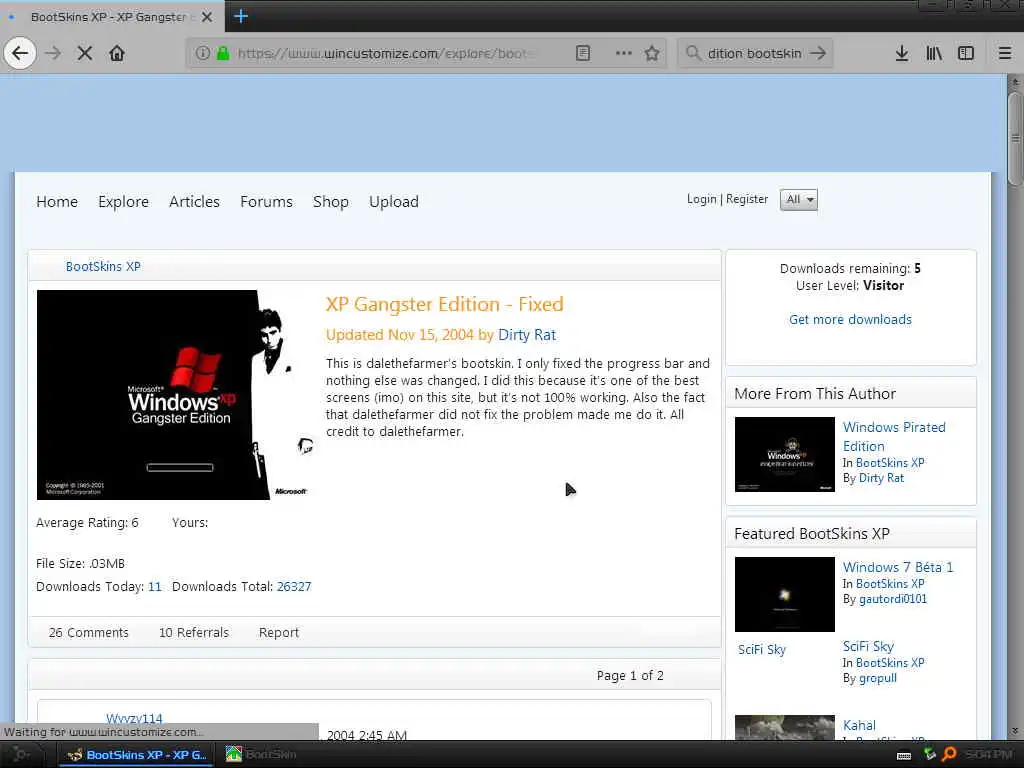Click the Login link
The height and width of the screenshot is (768, 1024).
click(701, 199)
